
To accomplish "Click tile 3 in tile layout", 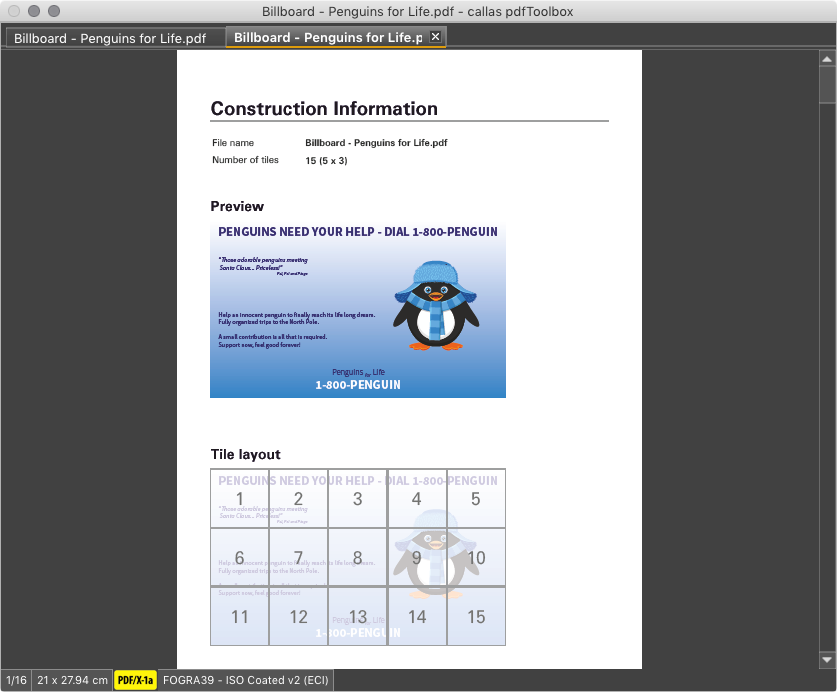I will point(358,499).
